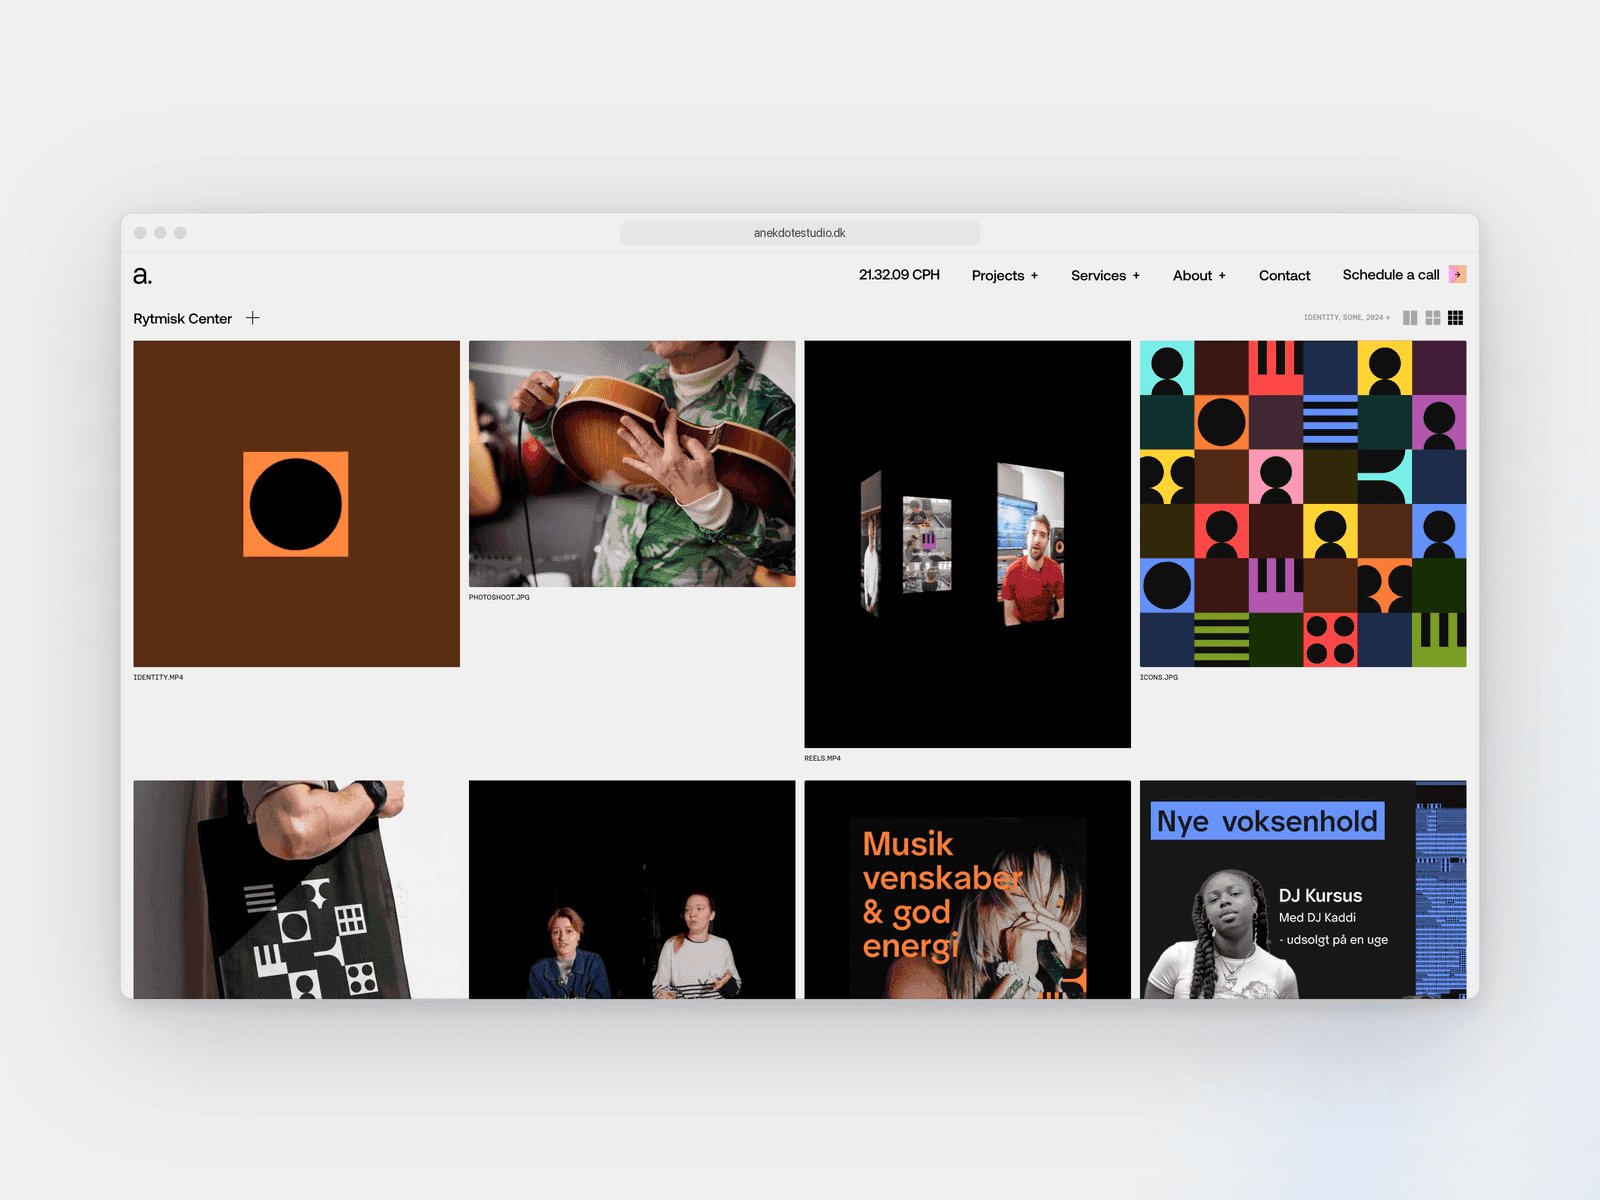Open IDENTITY, SOME, 2024 tag link

(x=1346, y=318)
